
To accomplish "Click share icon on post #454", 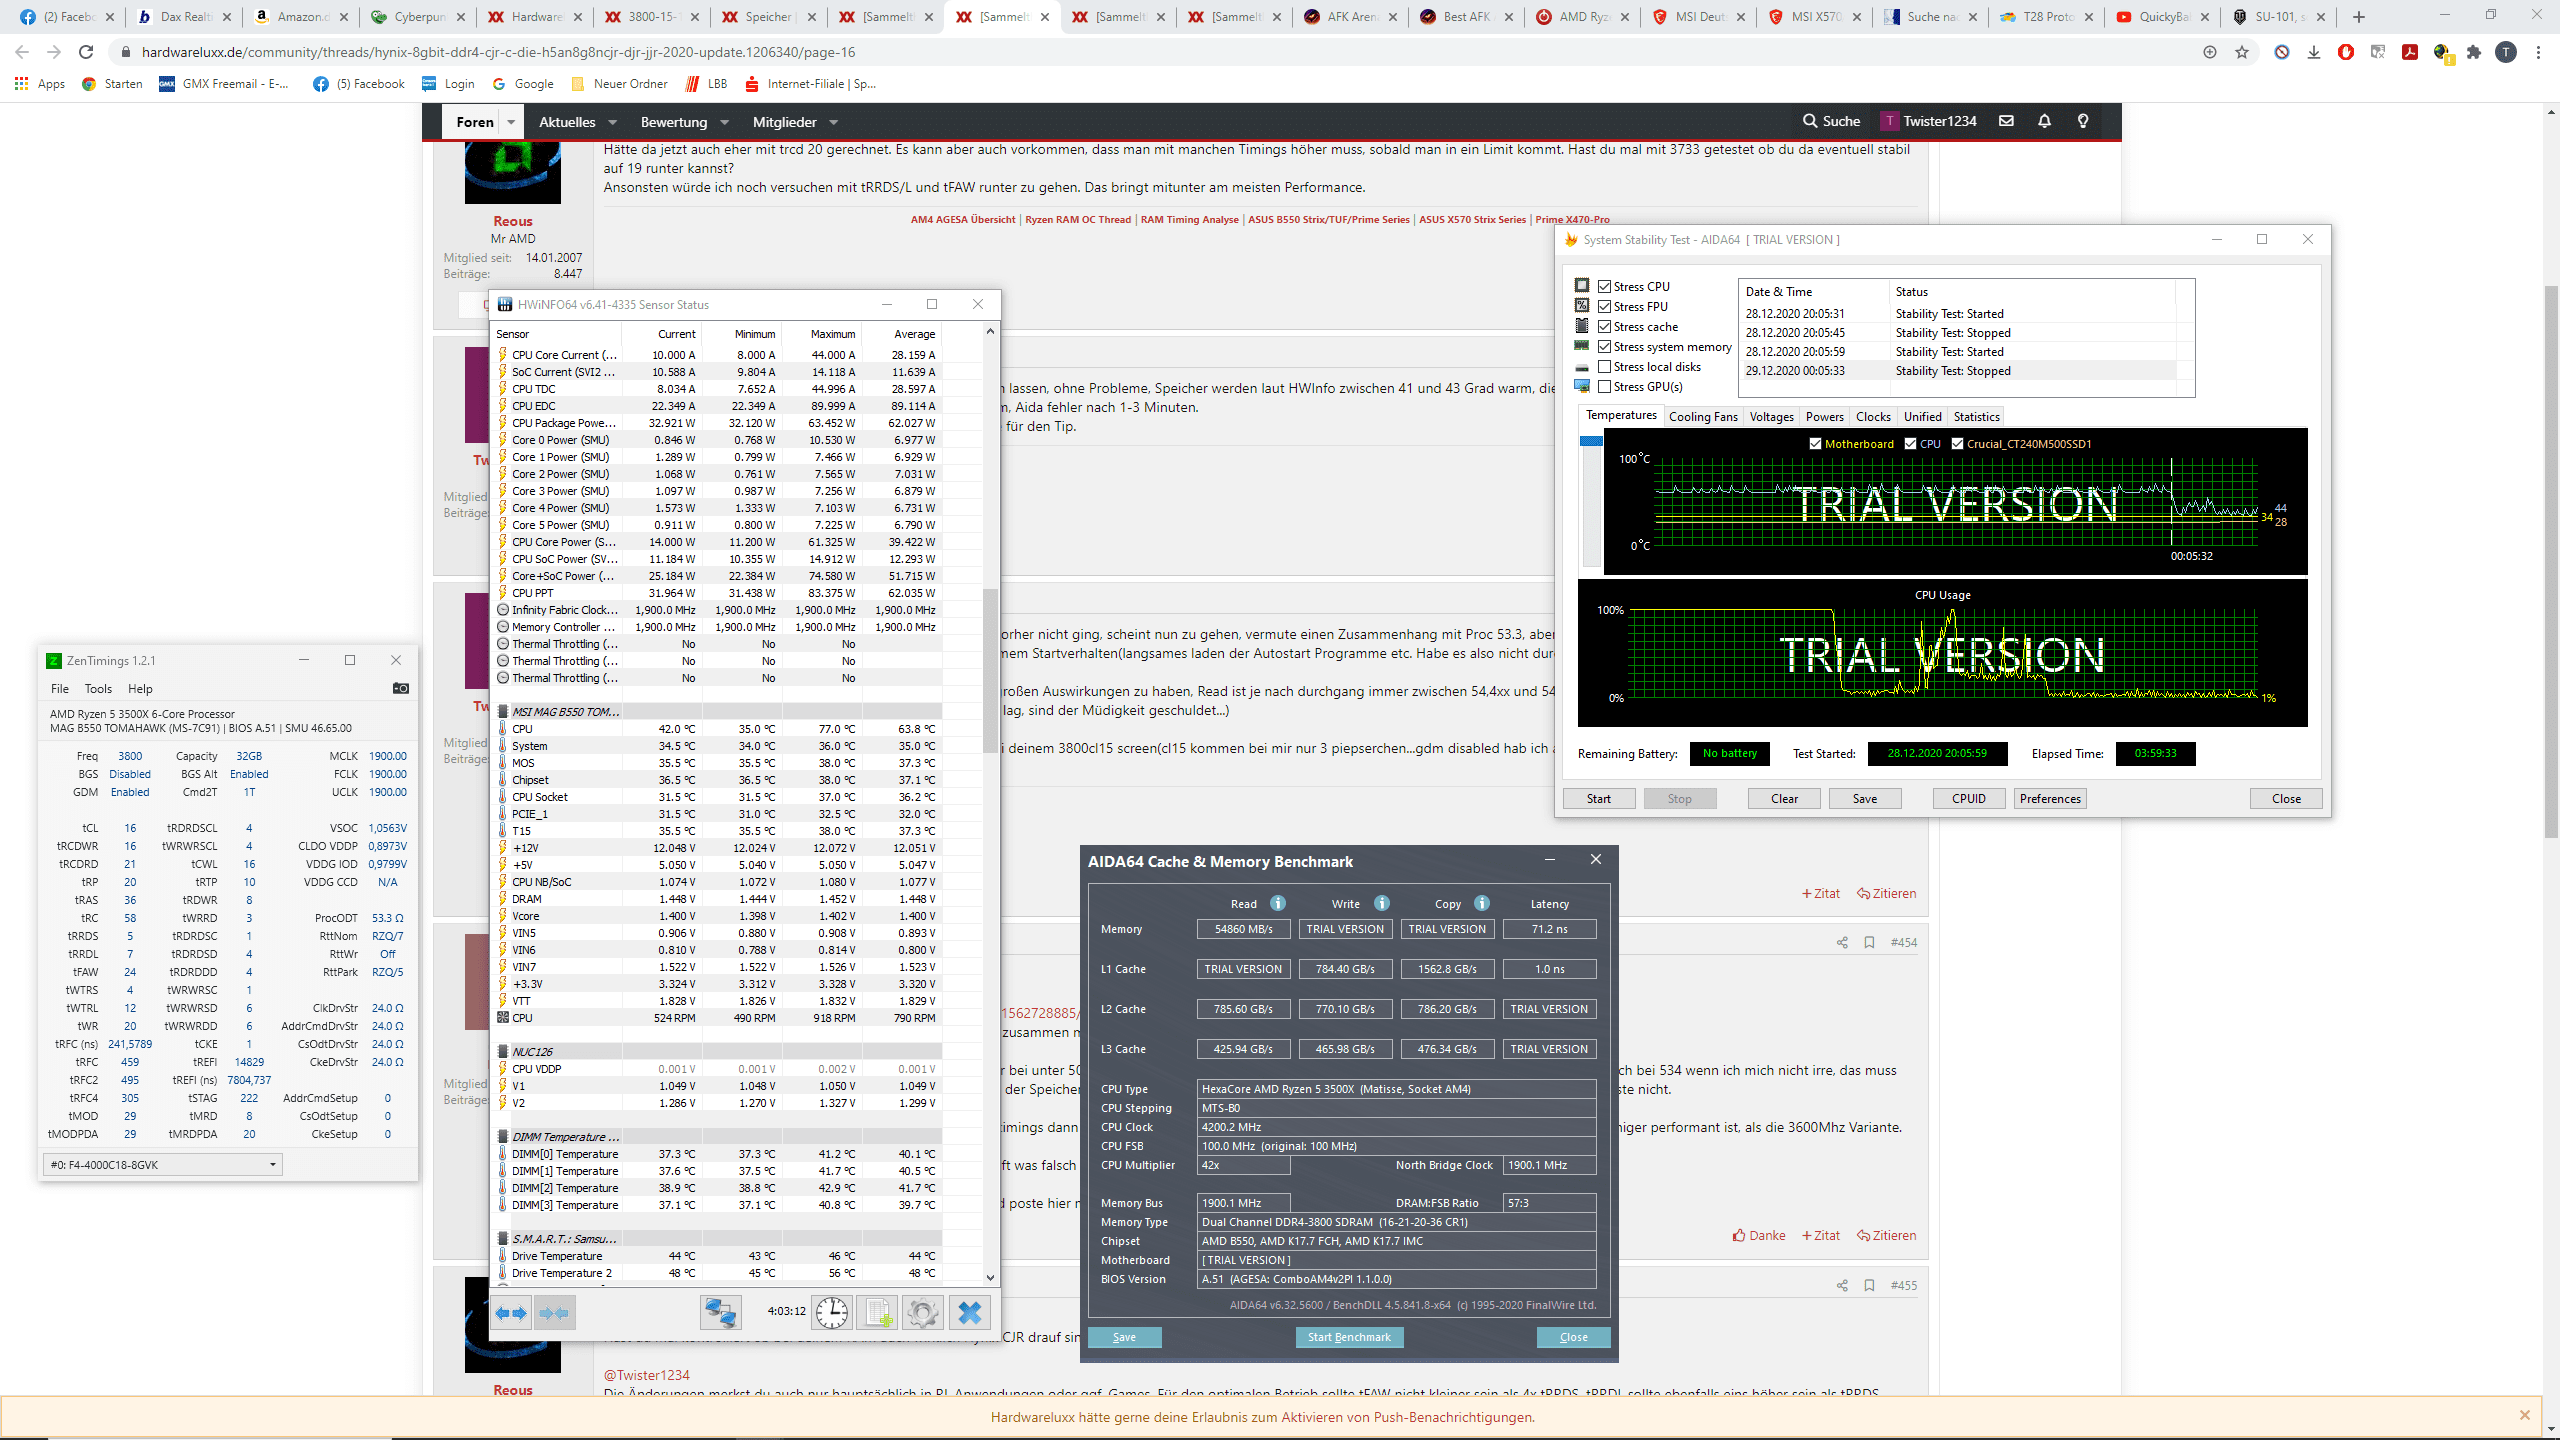I will [1842, 942].
